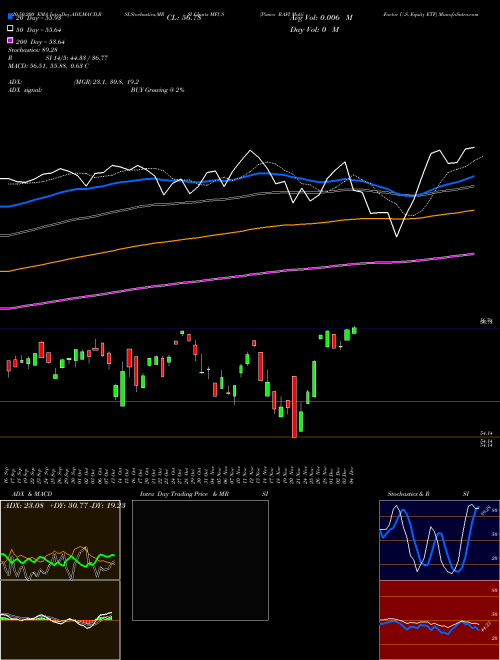This screenshot has width=500, height=660.
Task: Open the ADX indicator chart panel
Action: [x=60, y=540]
